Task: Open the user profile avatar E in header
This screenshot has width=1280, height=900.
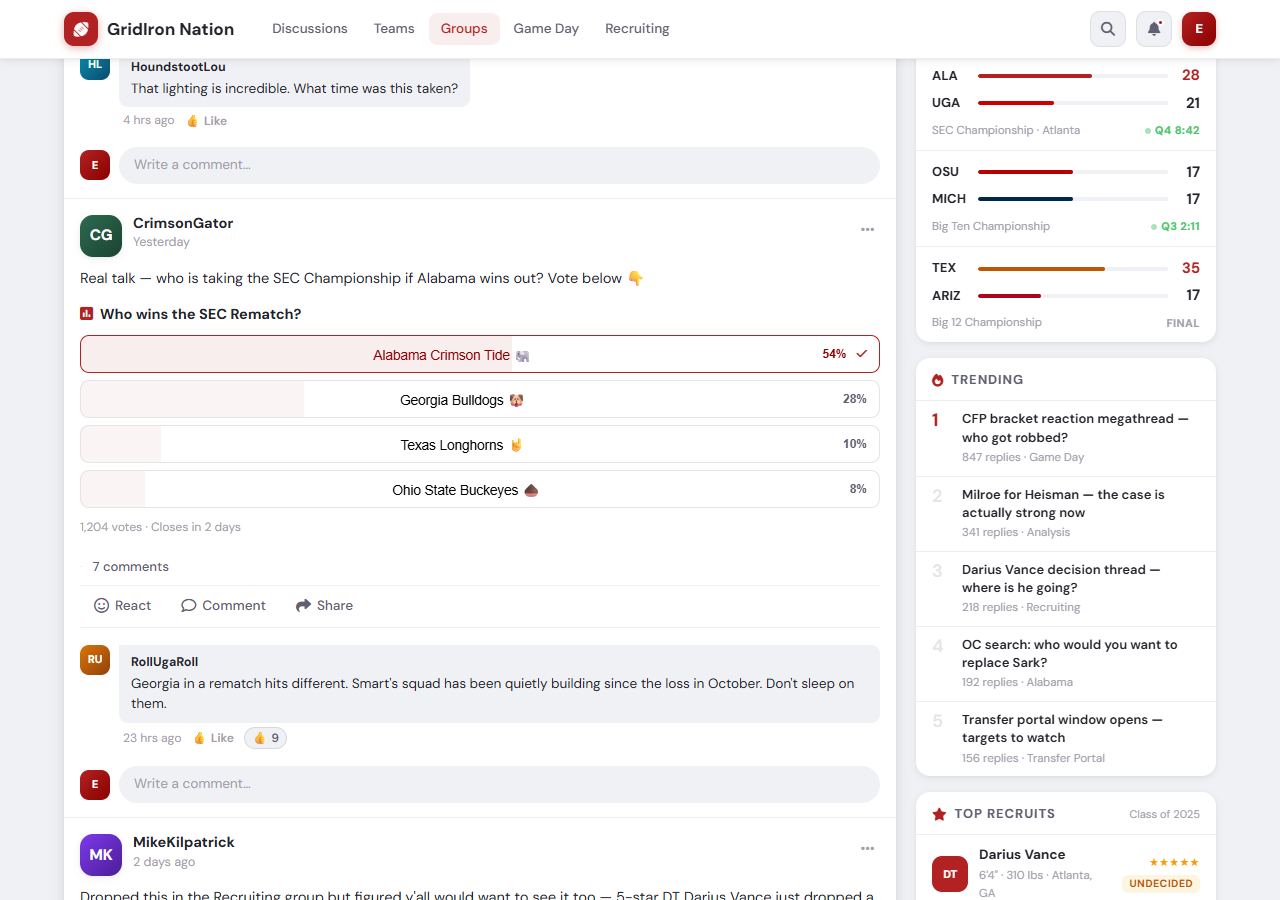Action: tap(1199, 29)
